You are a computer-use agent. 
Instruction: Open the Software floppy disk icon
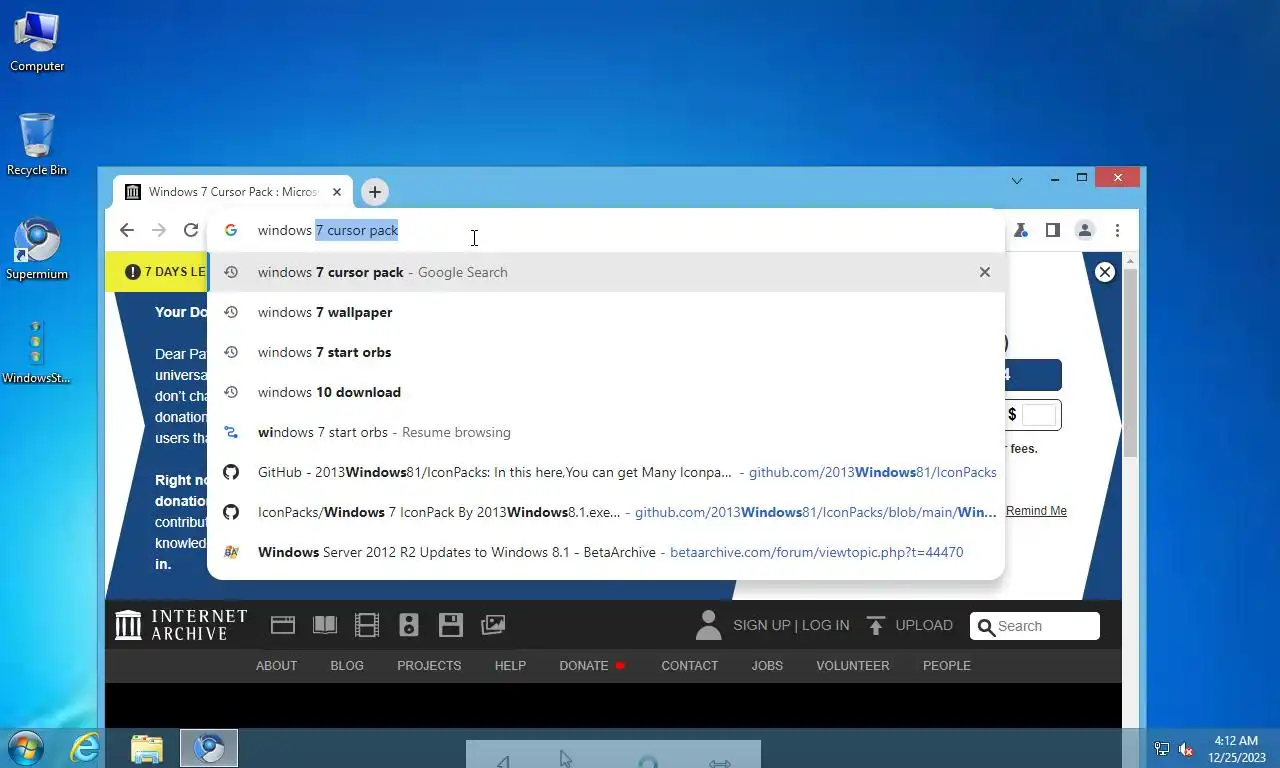point(451,625)
